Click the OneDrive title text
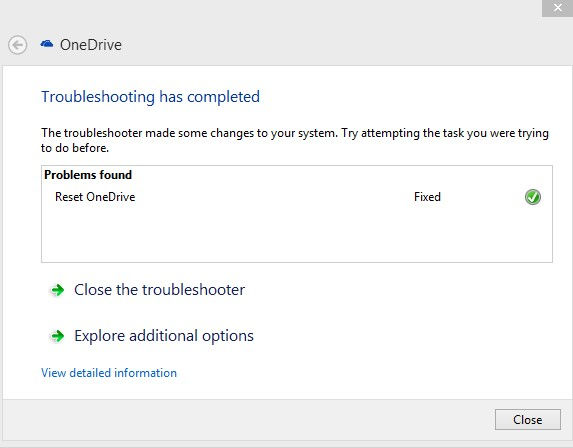 91,45
